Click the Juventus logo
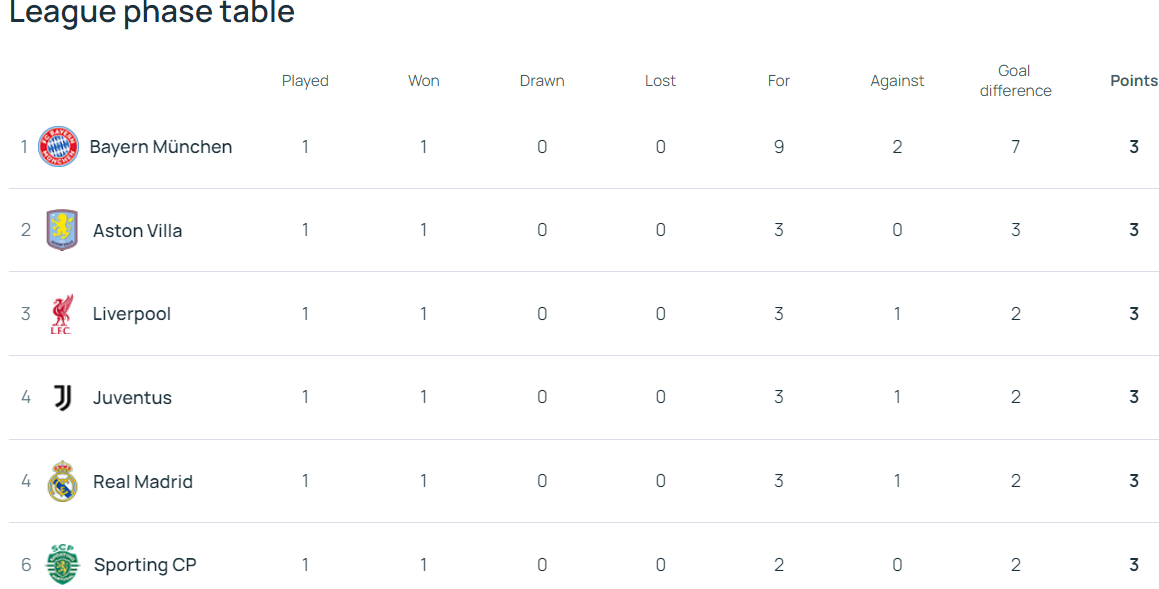1159x589 pixels. point(63,398)
